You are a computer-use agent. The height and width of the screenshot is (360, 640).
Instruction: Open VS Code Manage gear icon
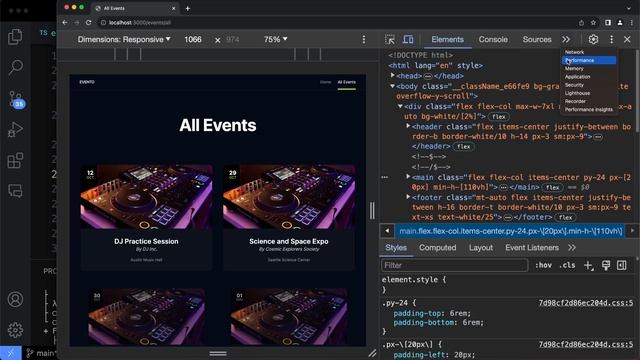tap(15, 330)
